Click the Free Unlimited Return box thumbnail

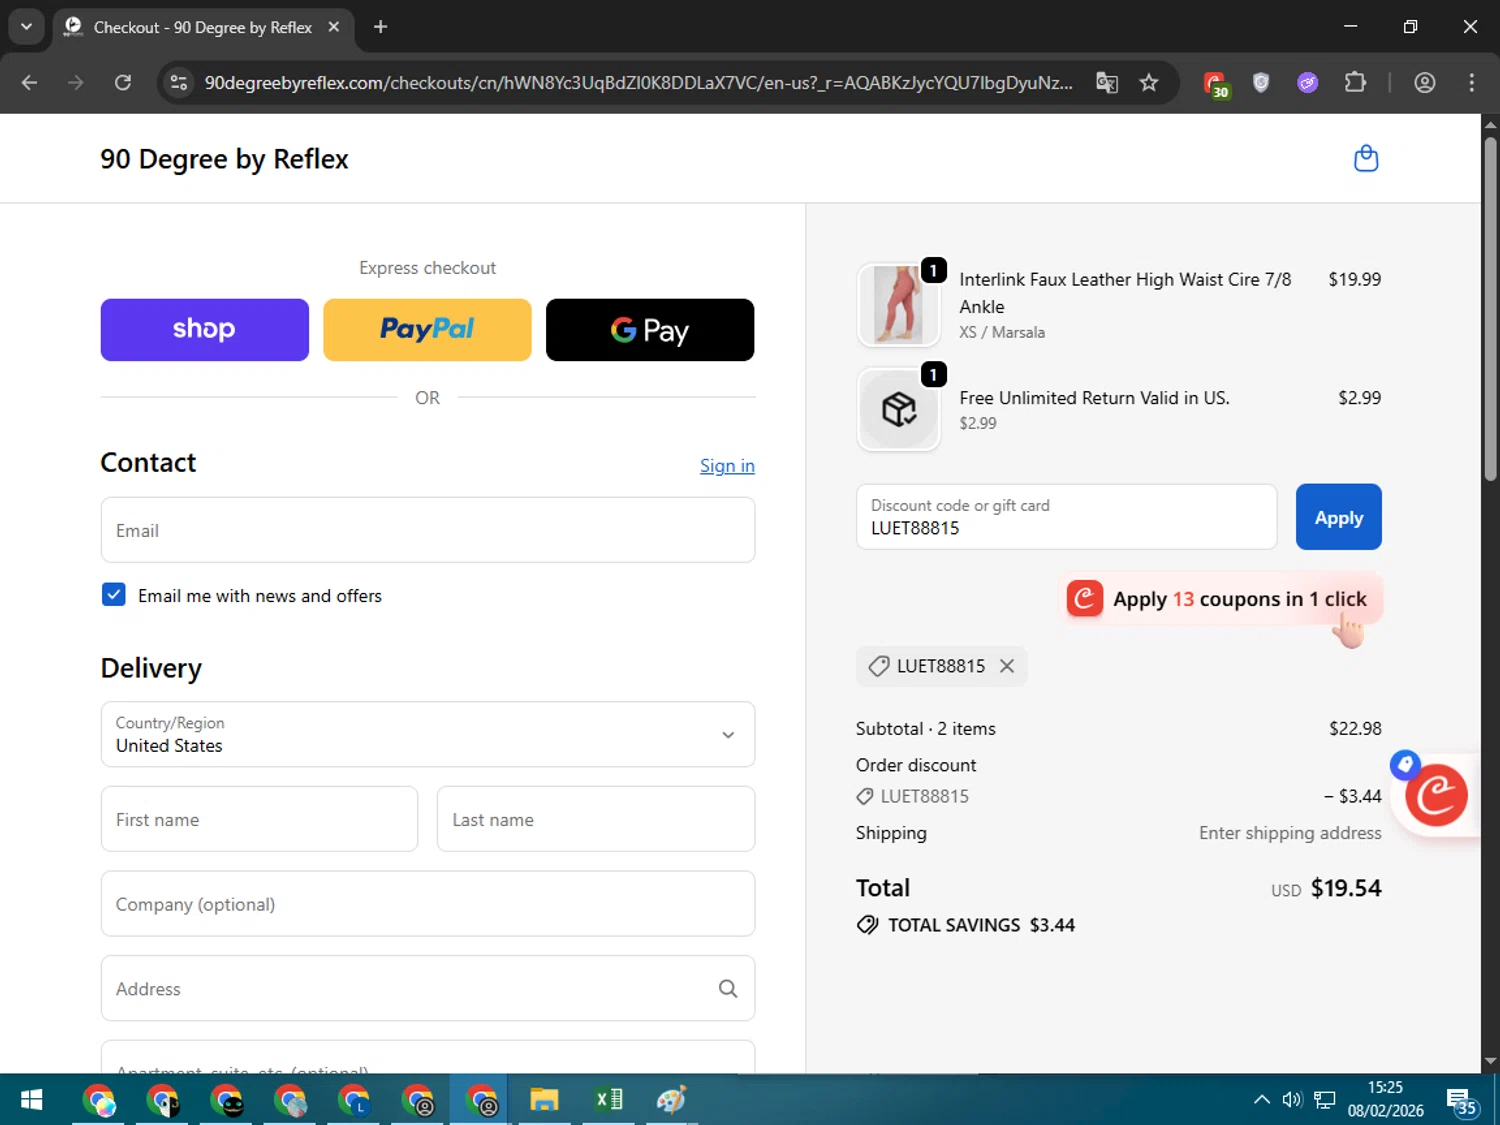coord(898,409)
